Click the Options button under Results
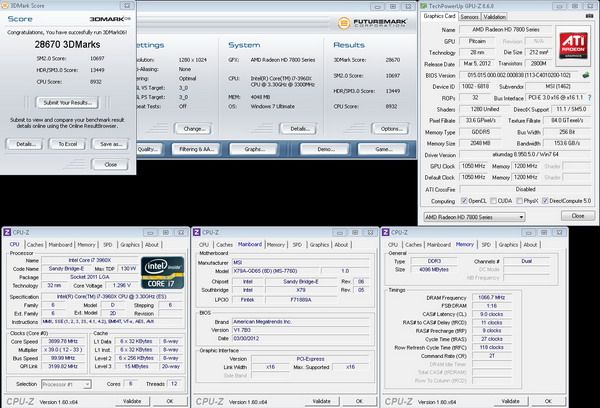This screenshot has width=600, height=408. coord(390,129)
